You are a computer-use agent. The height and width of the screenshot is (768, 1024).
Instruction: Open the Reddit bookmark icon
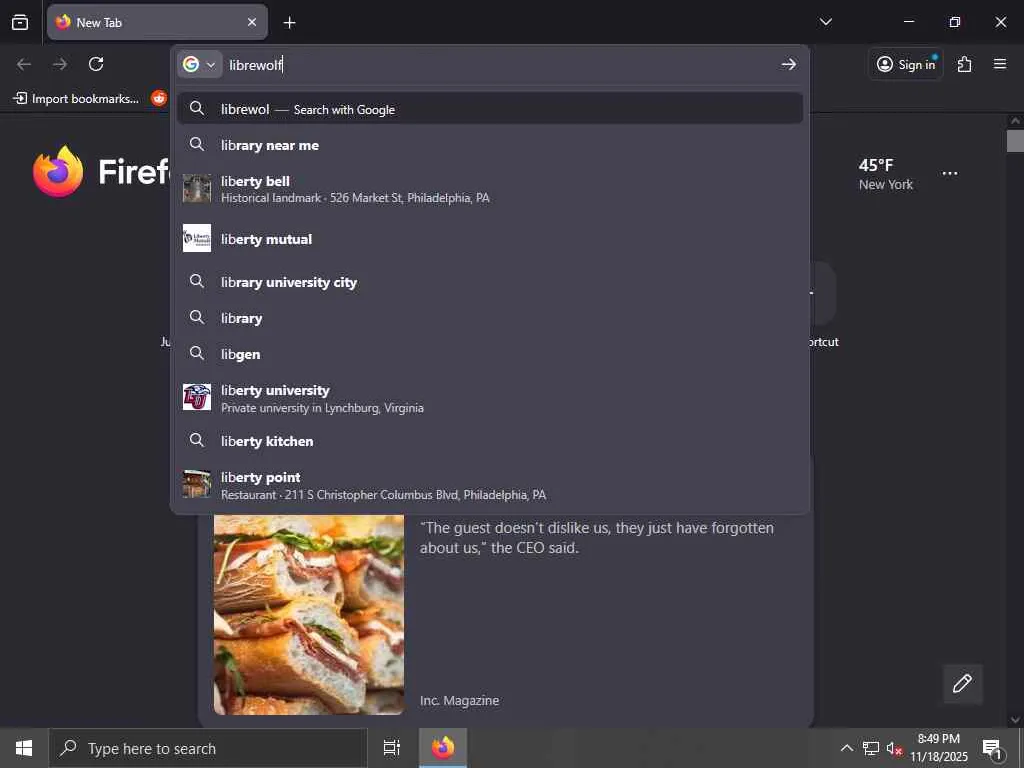click(159, 99)
